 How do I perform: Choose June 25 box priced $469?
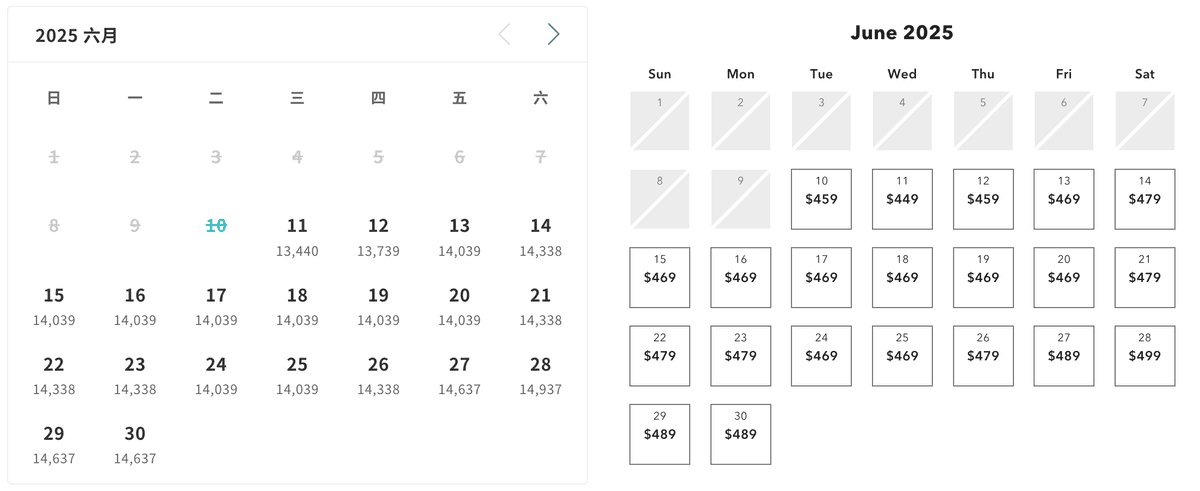tap(902, 356)
